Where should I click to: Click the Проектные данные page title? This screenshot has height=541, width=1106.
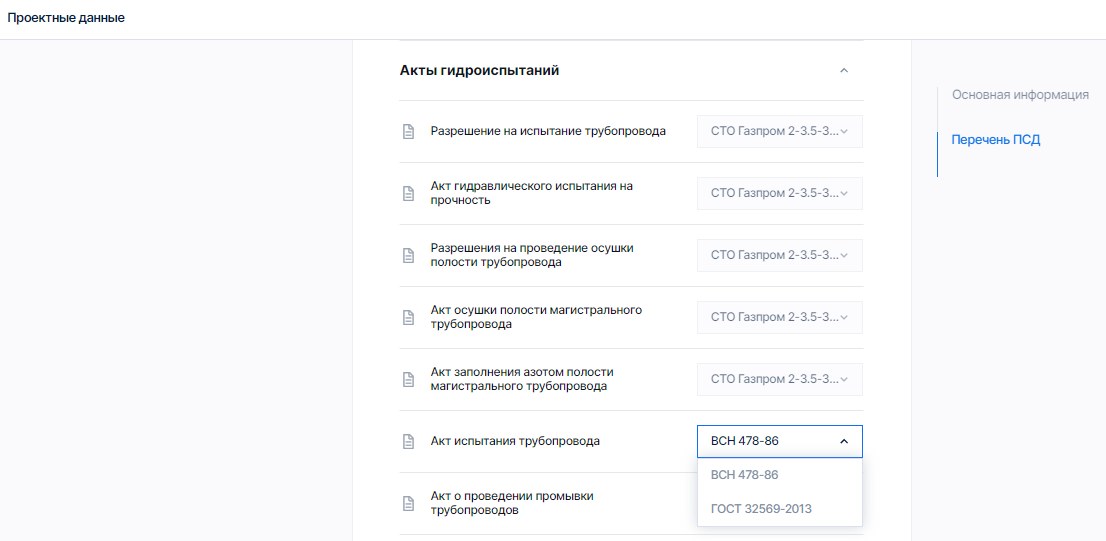66,18
